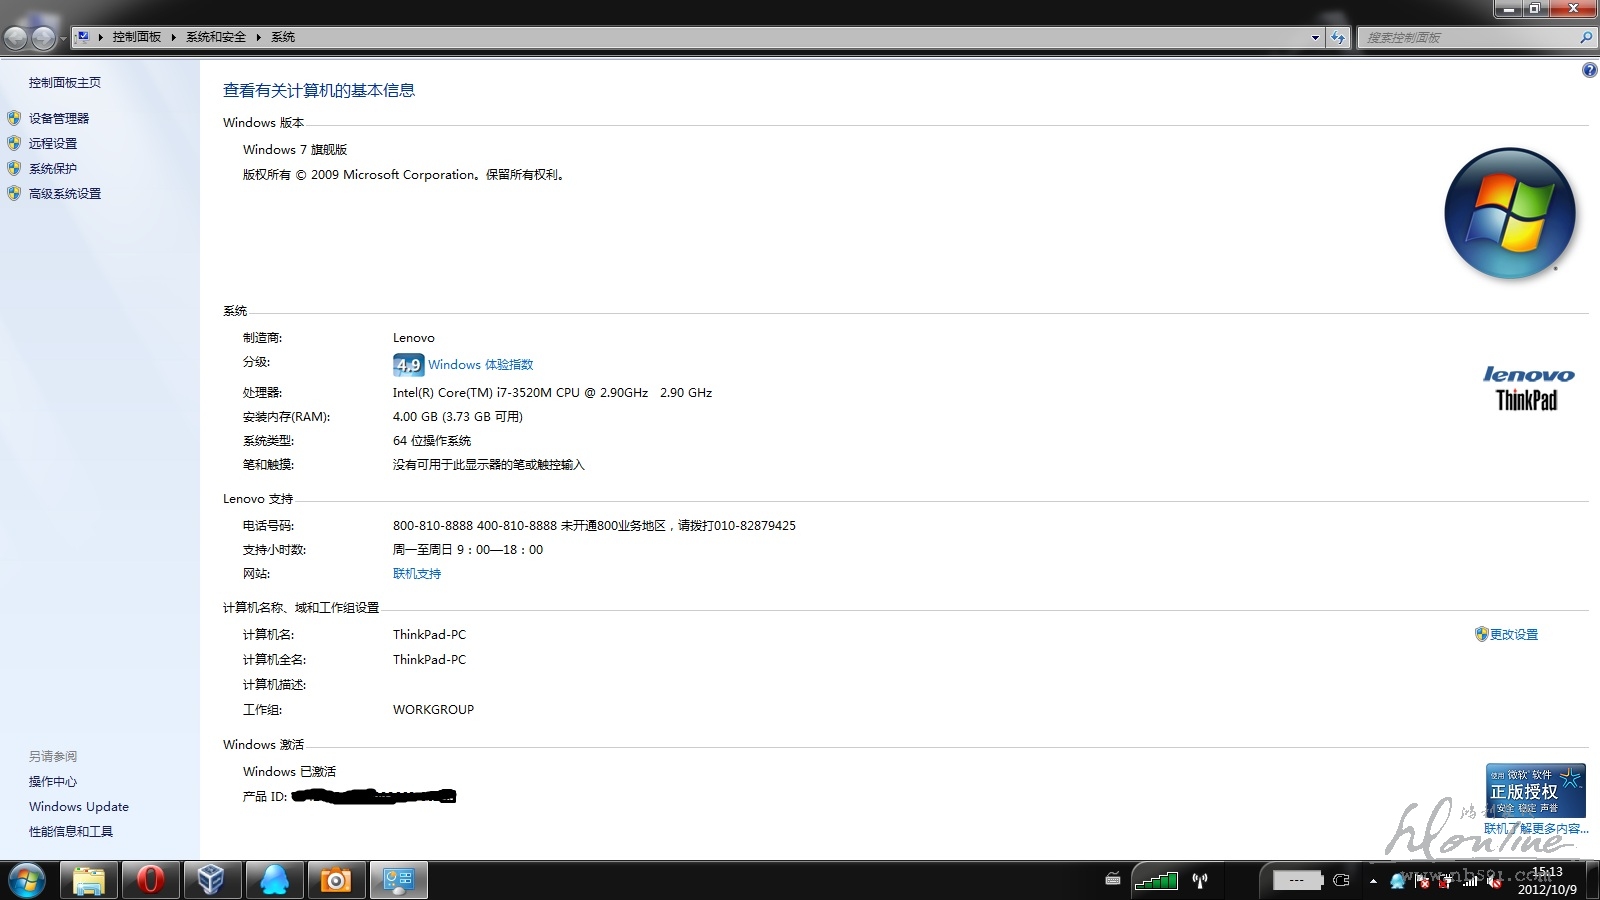Expand the arrow after 系统和安全 breadcrumb
Screen dimensions: 1600x900
coord(258,37)
